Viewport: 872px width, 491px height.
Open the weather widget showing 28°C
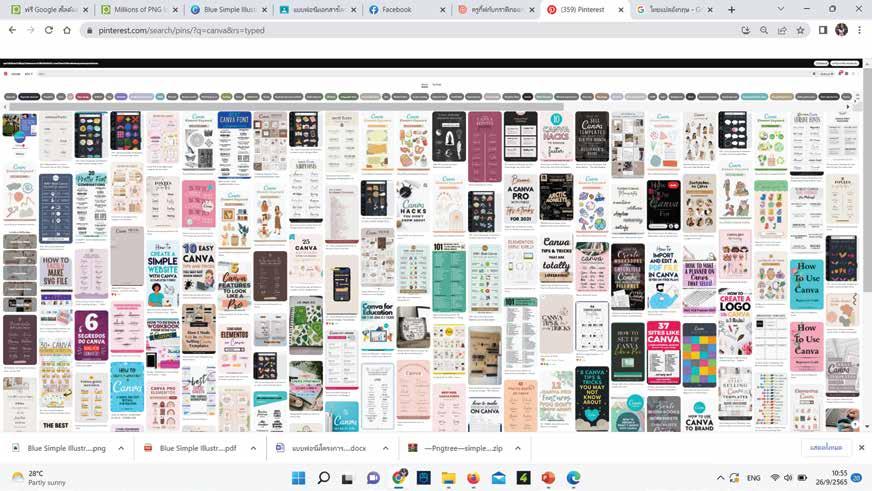coord(38,478)
